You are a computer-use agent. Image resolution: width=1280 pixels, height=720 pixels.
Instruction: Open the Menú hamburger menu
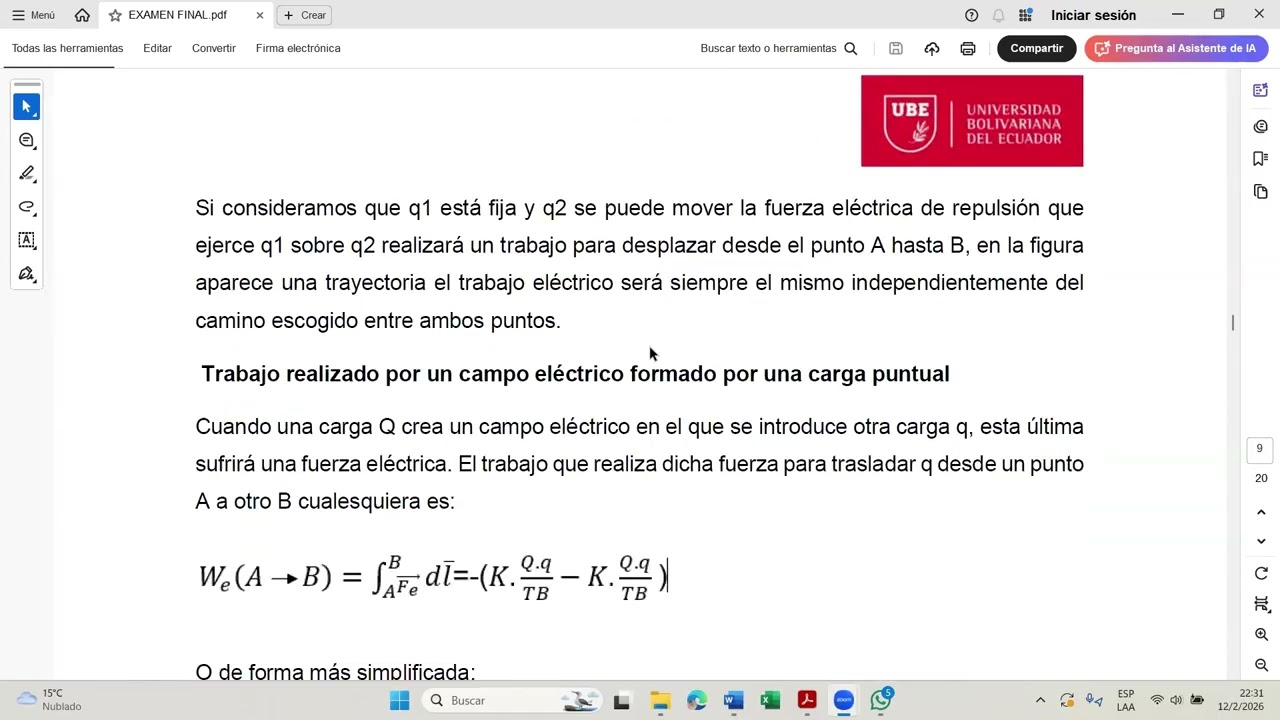pos(33,15)
